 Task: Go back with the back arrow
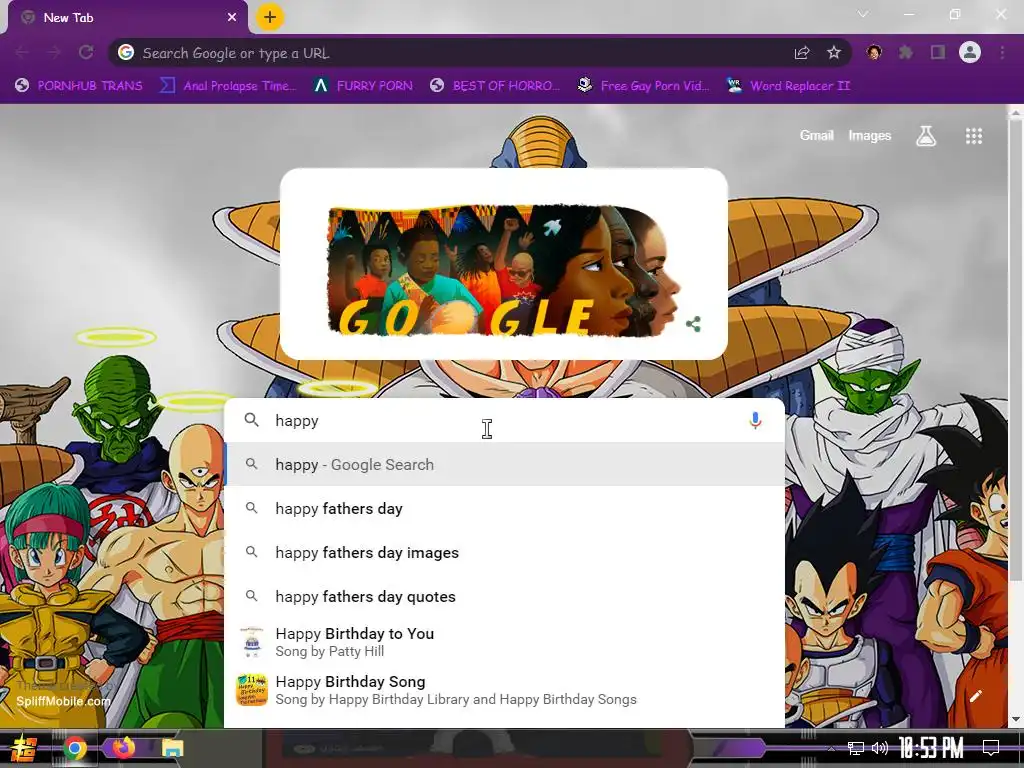22,52
